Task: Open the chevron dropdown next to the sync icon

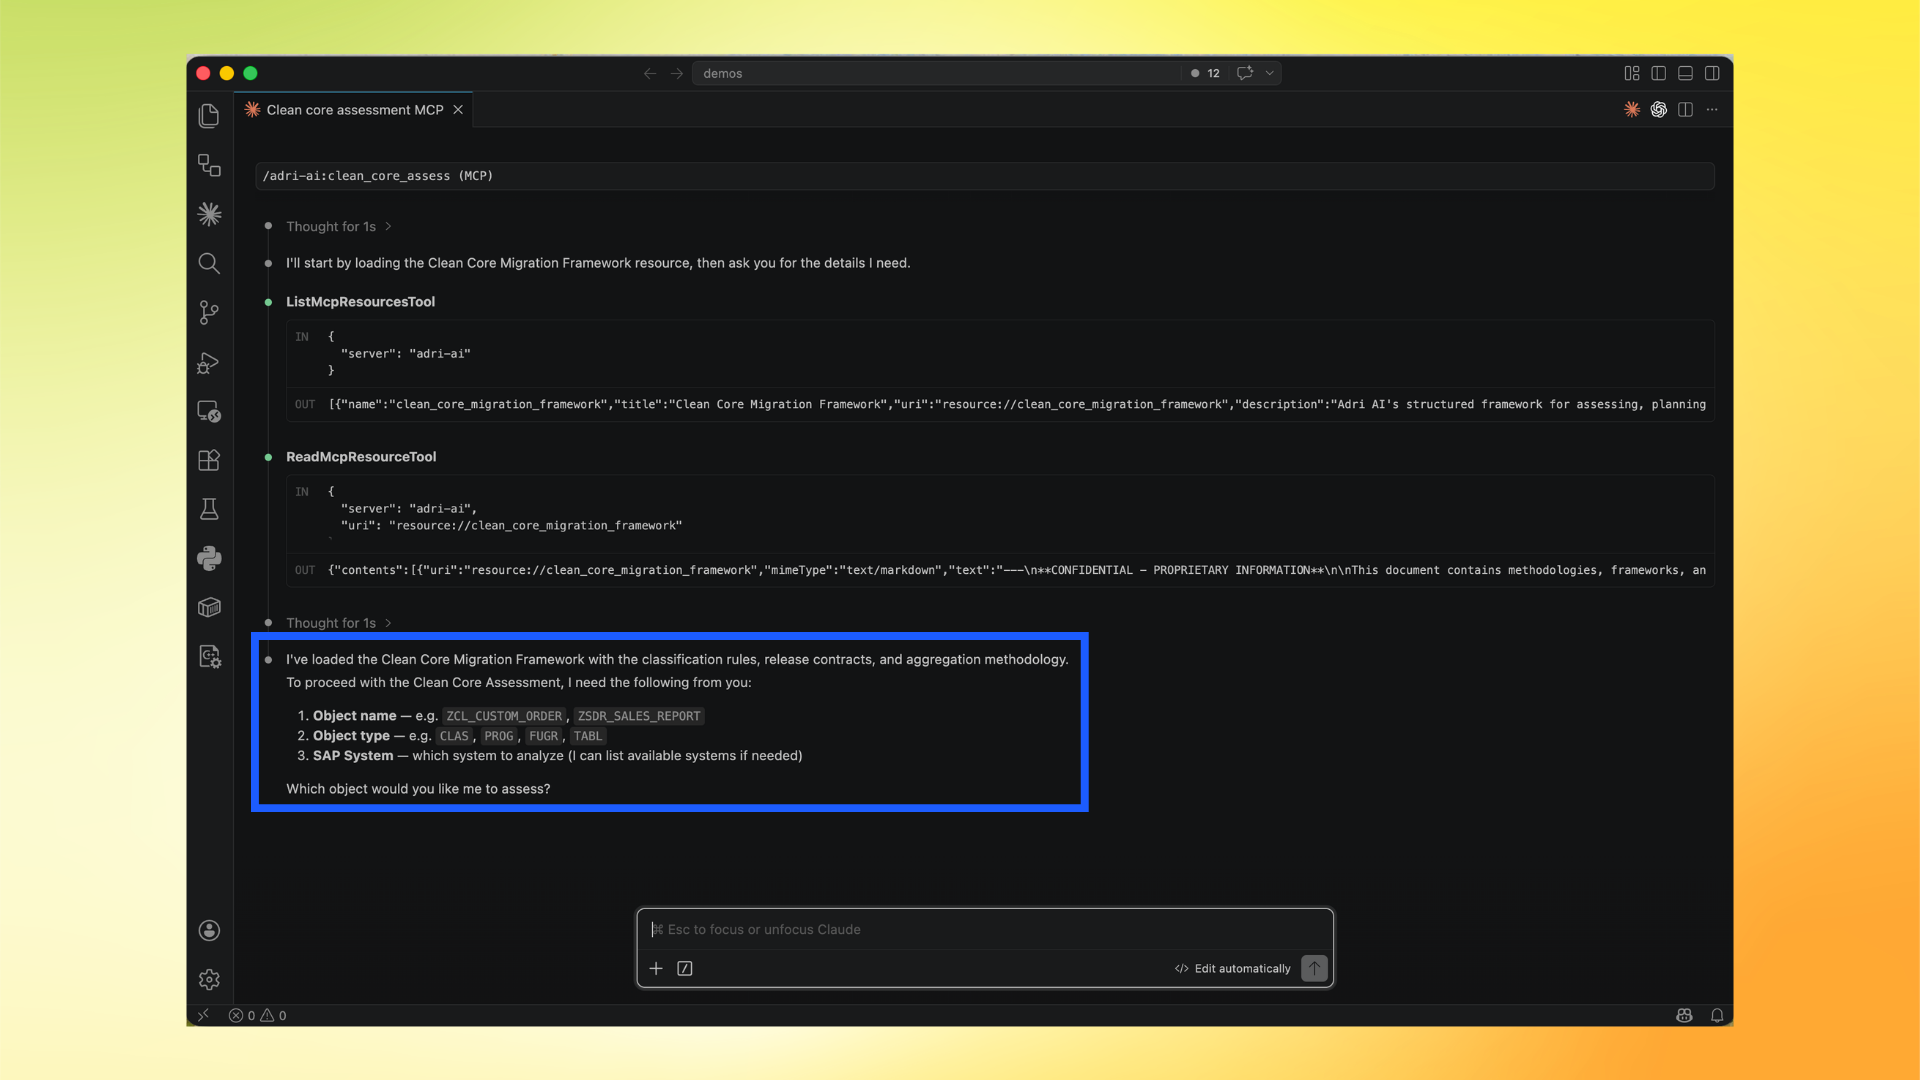Action: pos(1269,73)
